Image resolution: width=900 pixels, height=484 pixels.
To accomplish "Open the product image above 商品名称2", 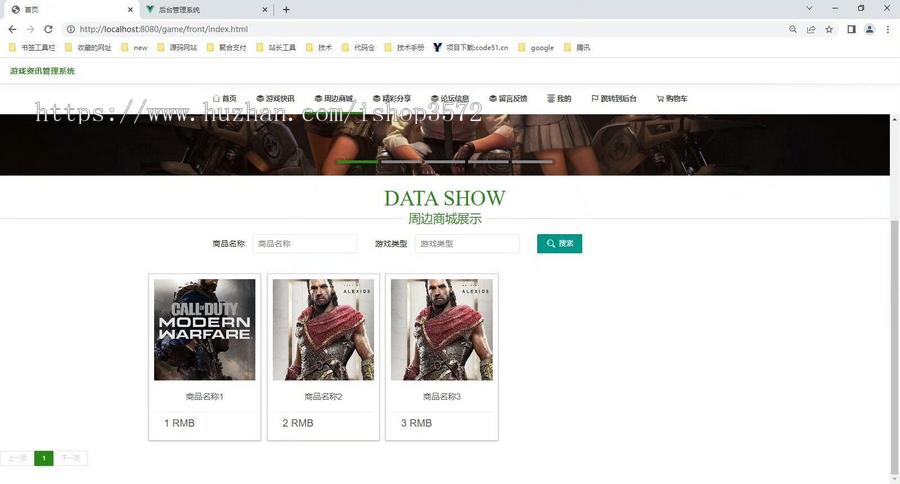I will click(x=323, y=330).
